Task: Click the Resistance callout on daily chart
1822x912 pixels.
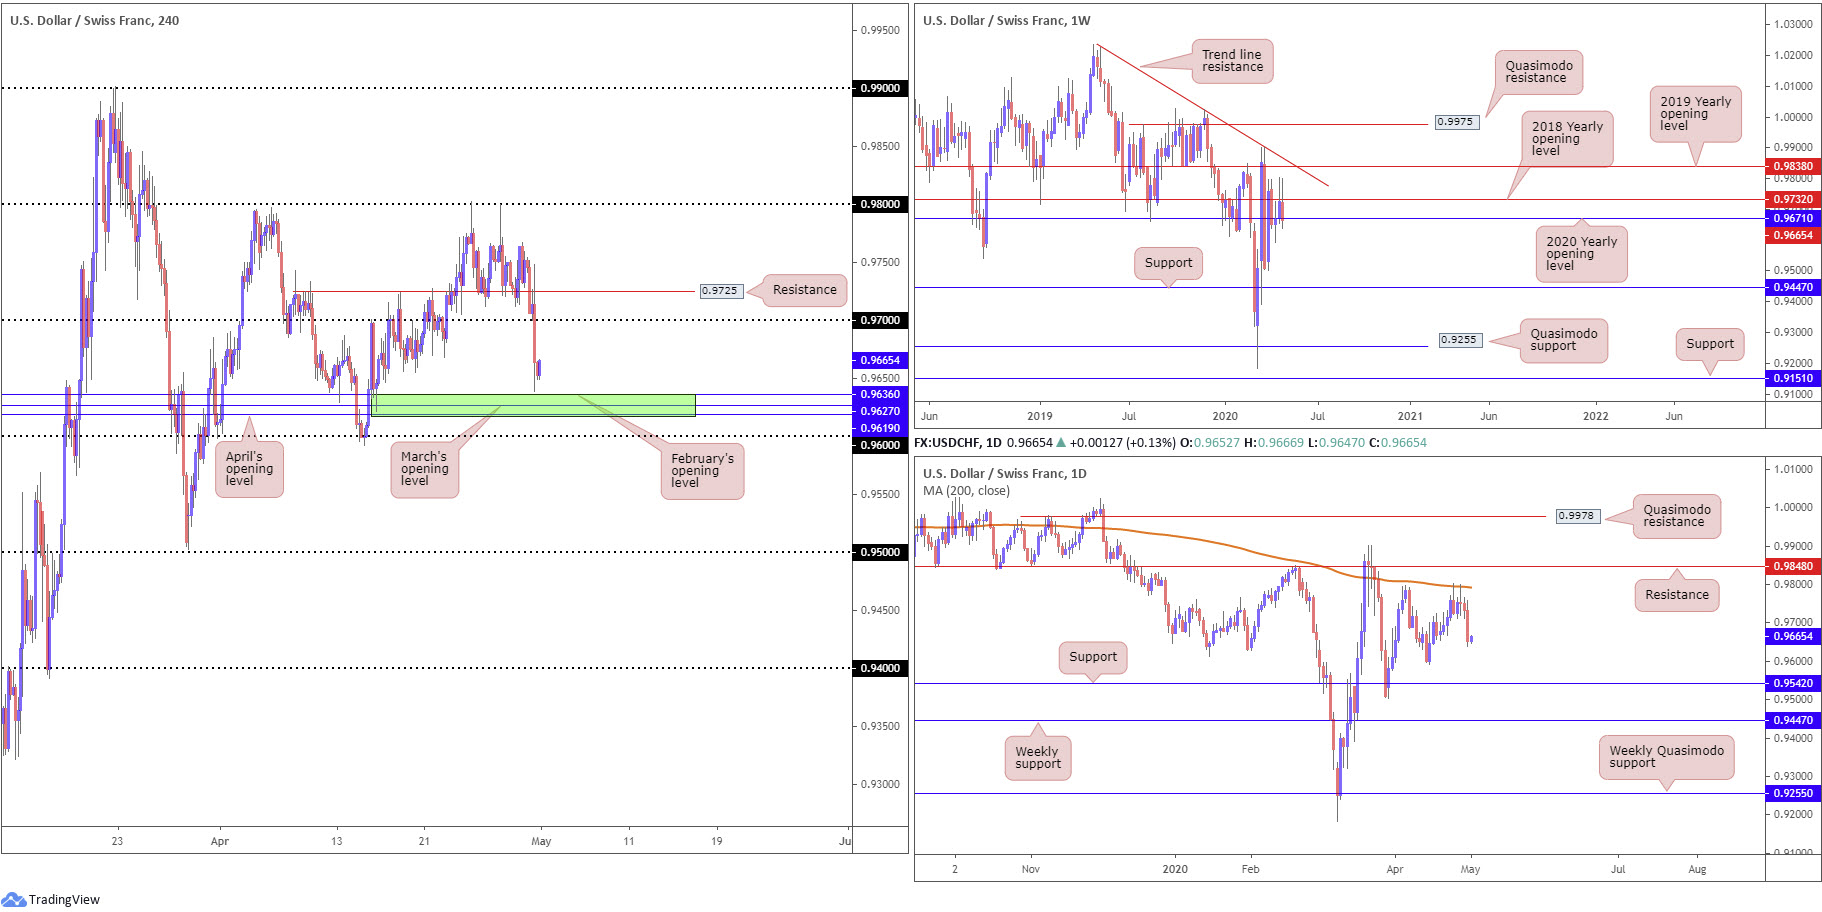Action: click(x=1677, y=595)
